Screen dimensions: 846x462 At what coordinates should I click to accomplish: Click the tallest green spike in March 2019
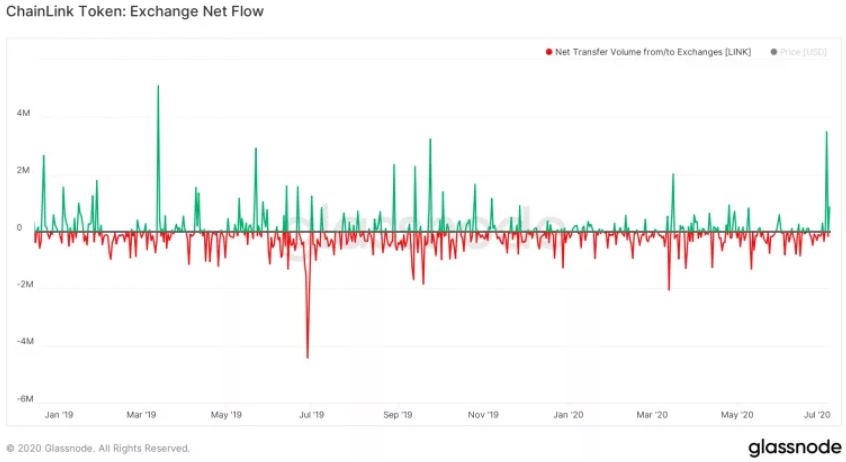[158, 157]
